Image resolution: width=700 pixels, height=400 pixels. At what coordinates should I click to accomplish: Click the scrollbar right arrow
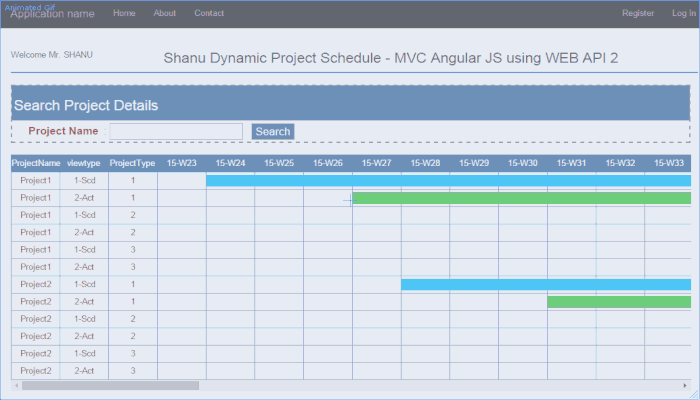coord(686,385)
